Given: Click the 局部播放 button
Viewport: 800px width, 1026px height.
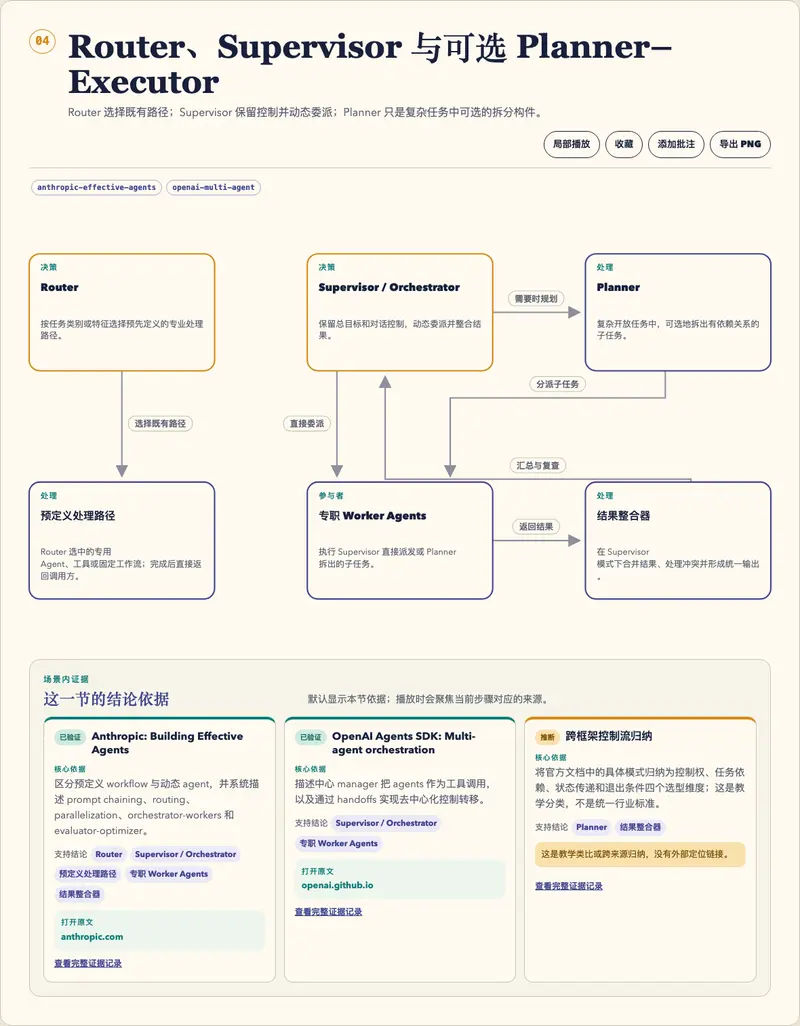Looking at the screenshot, I should click(571, 144).
